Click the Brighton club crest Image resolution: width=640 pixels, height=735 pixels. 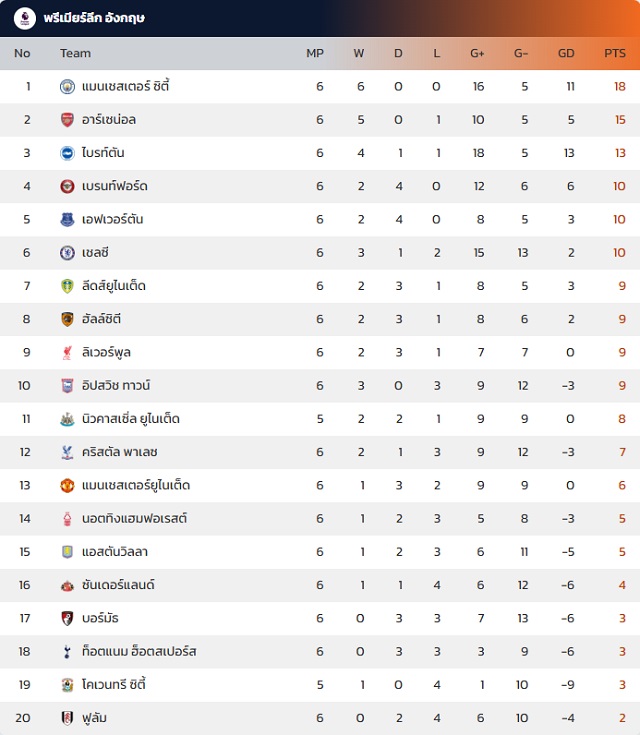tap(68, 153)
